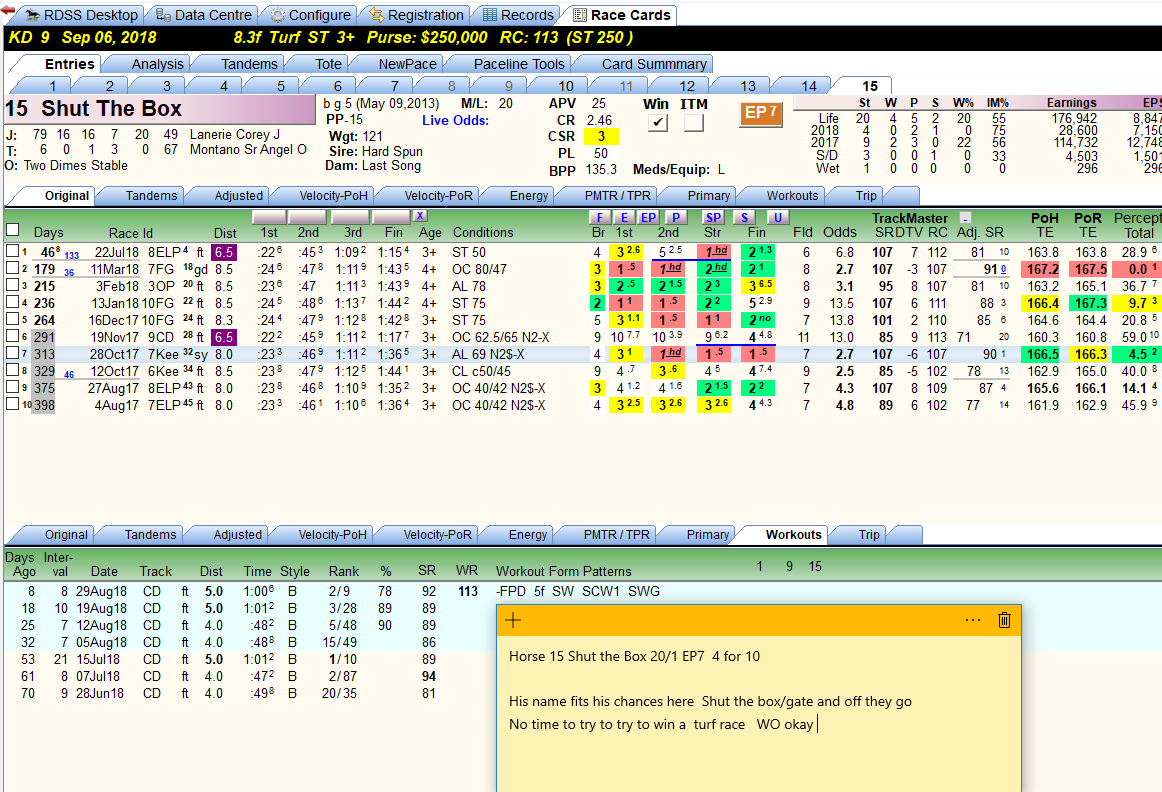This screenshot has width=1162, height=792.
Task: Click the Live Odds label
Action: pos(455,120)
